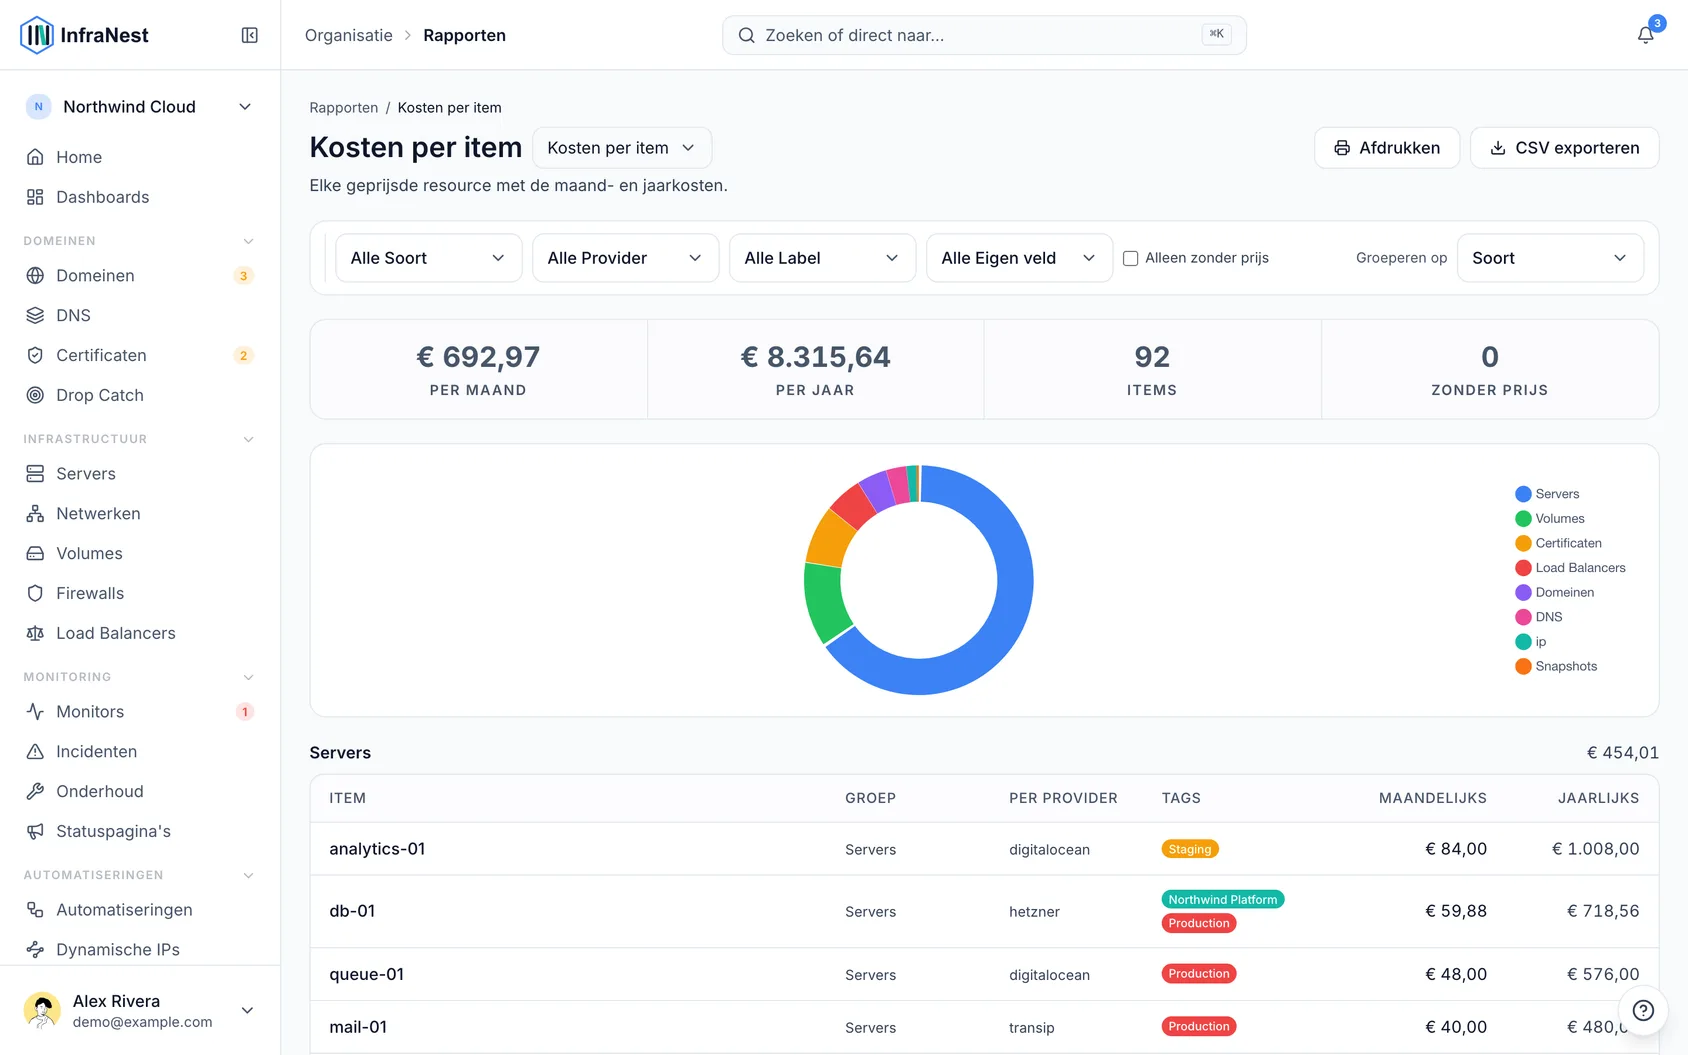Open Volumes disk item
This screenshot has height=1055, width=1688.
(x=140, y=553)
